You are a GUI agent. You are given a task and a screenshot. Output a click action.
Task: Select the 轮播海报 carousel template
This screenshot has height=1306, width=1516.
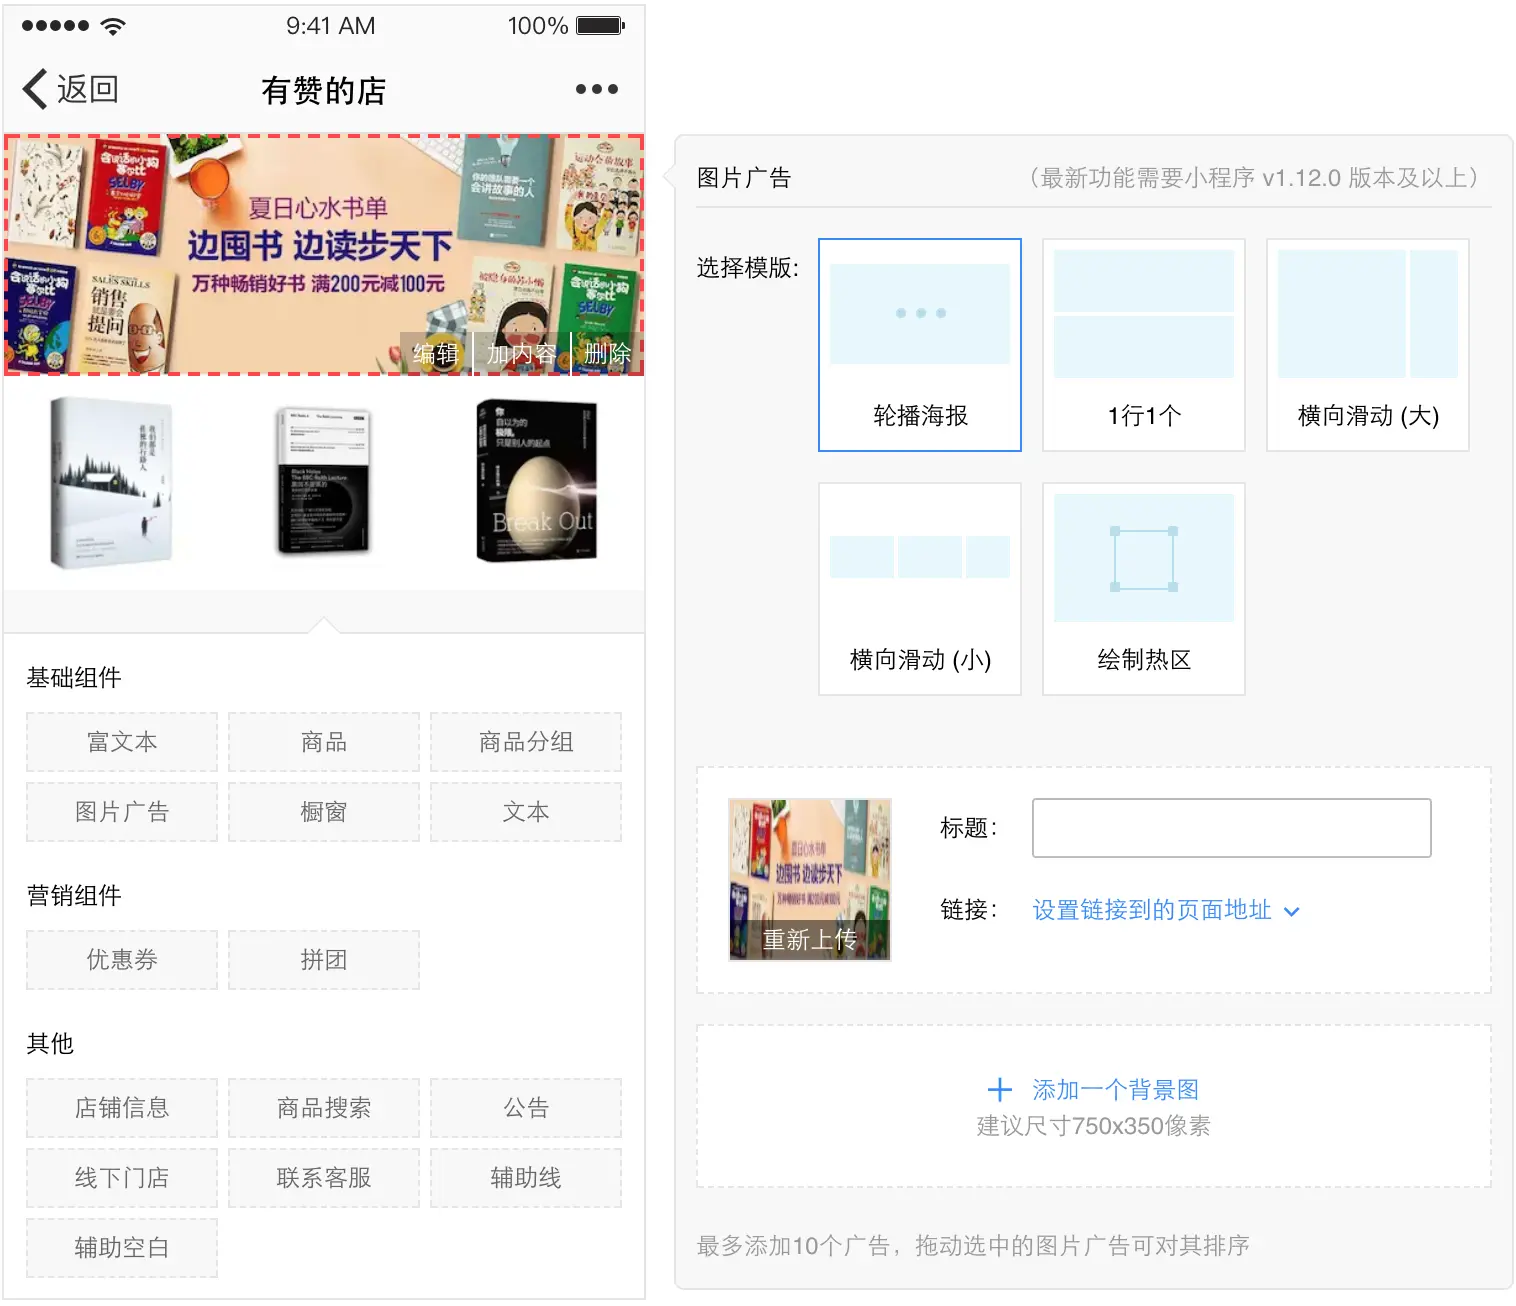point(920,345)
